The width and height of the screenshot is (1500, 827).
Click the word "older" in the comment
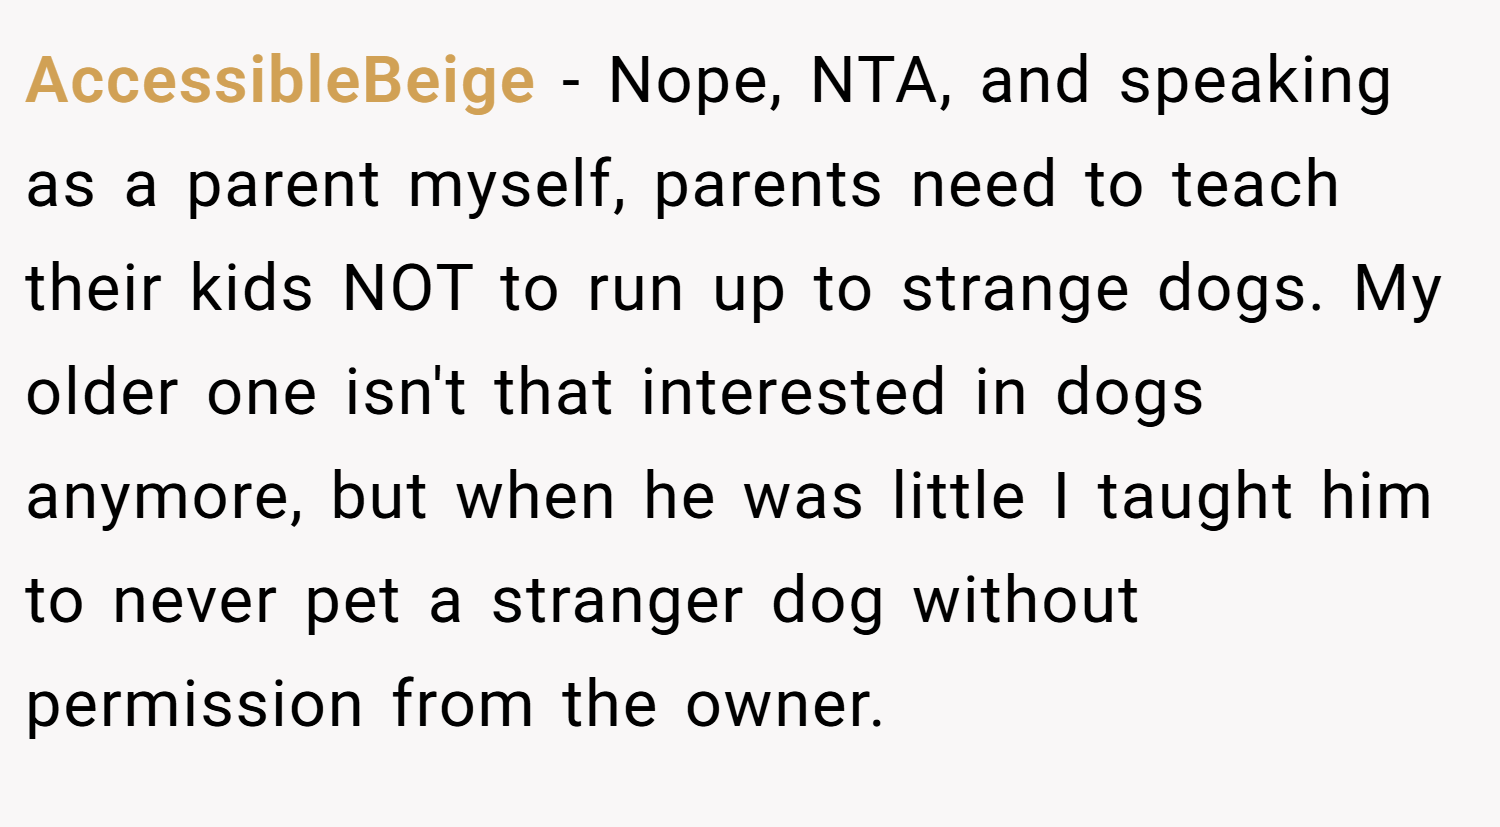tap(102, 393)
